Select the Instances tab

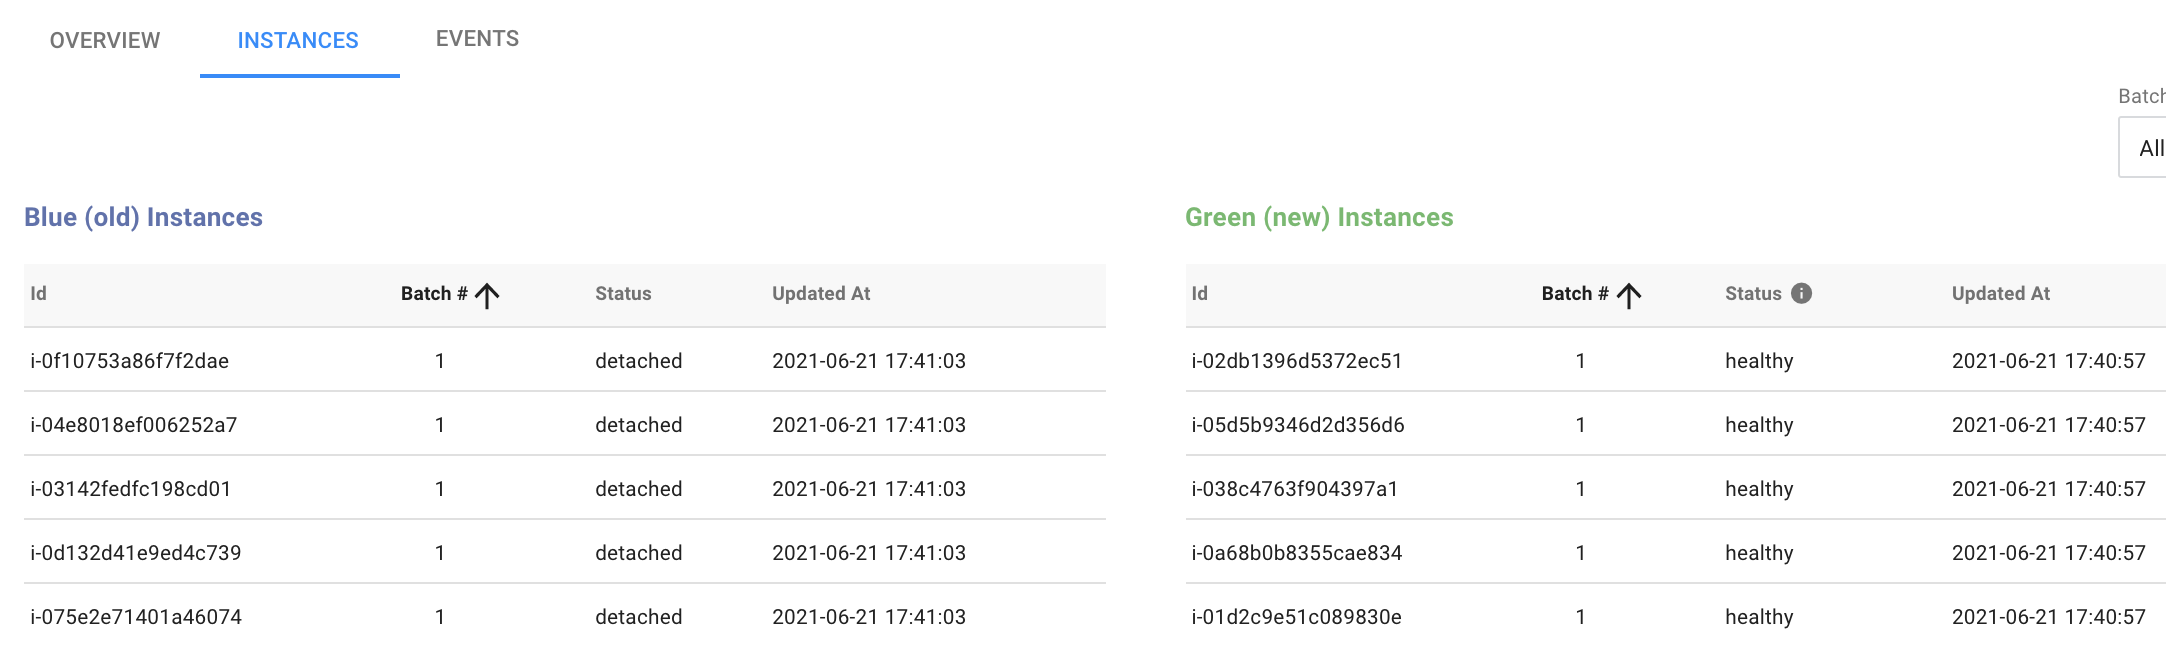(298, 40)
